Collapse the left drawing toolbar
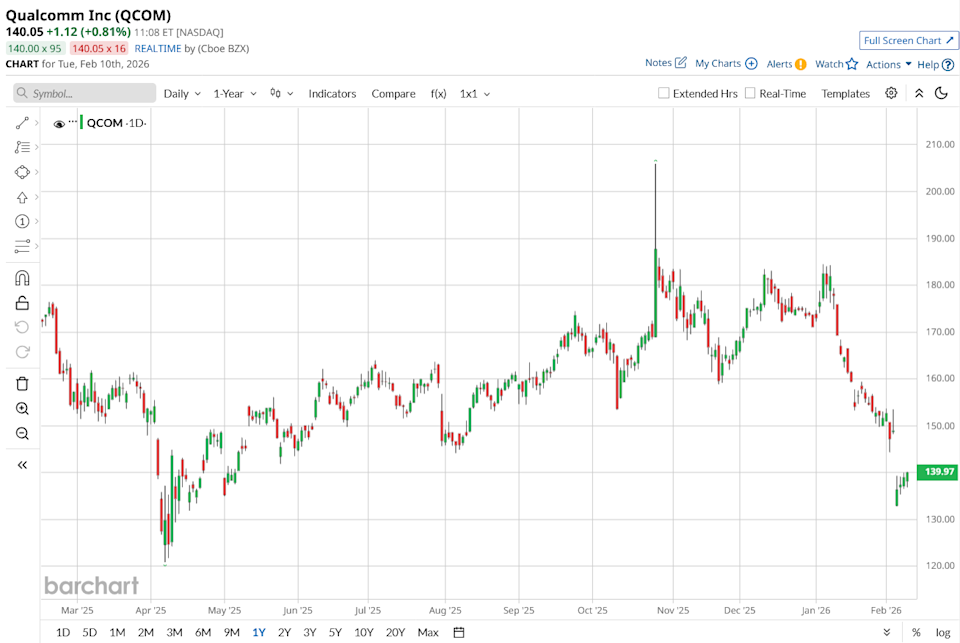Screen dimensions: 960x643 pos(22,465)
